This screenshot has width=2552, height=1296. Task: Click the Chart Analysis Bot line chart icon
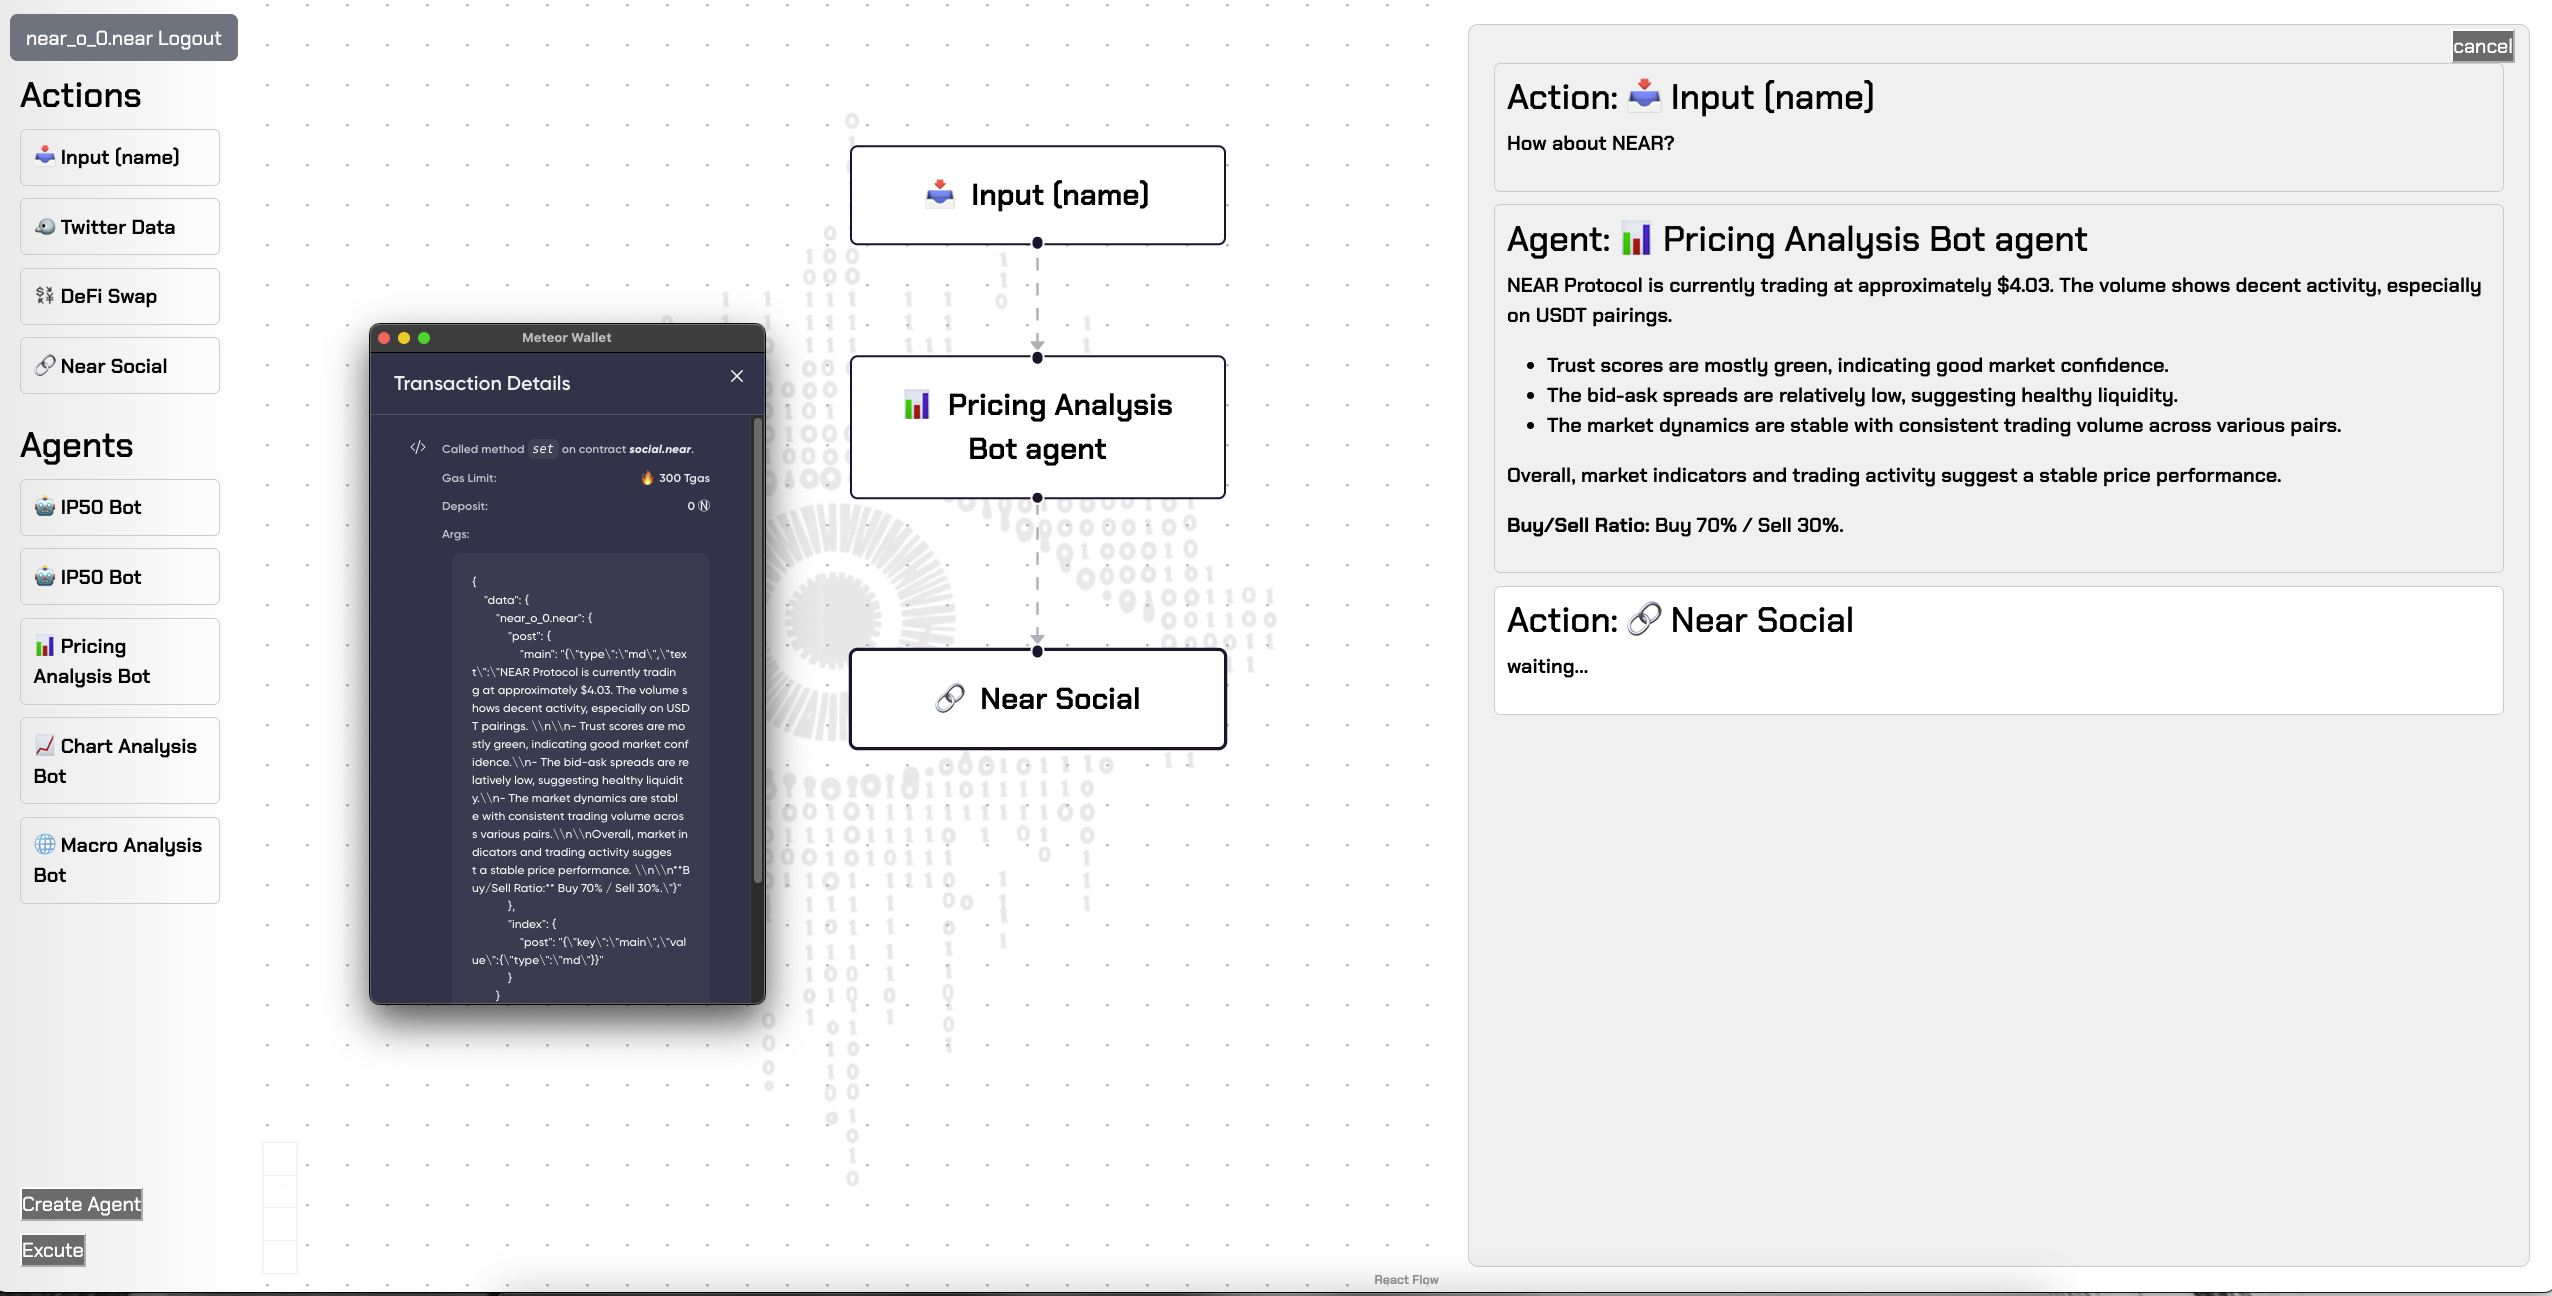click(45, 746)
